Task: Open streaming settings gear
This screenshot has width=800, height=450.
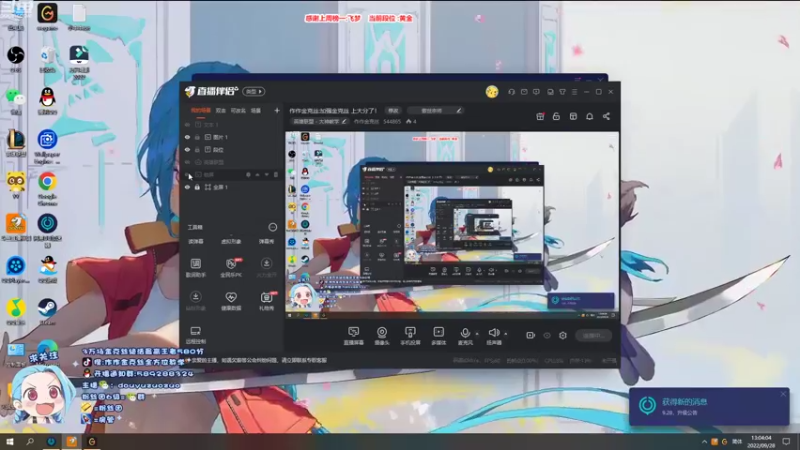Action: point(563,335)
